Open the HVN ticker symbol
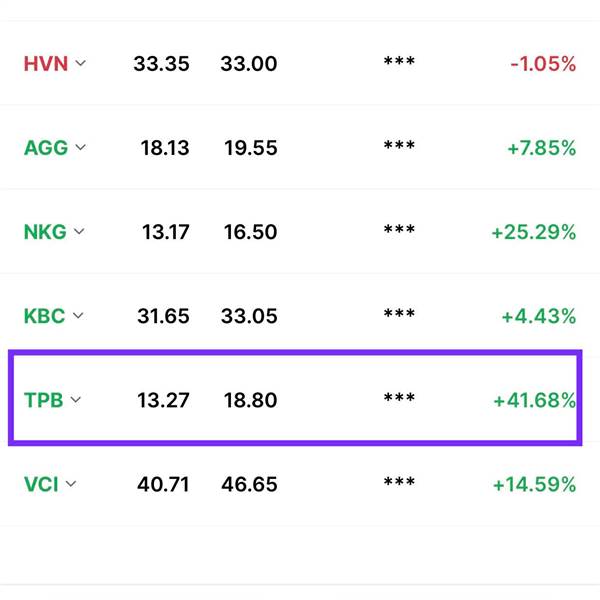This screenshot has height=600, width=600. coord(46,64)
